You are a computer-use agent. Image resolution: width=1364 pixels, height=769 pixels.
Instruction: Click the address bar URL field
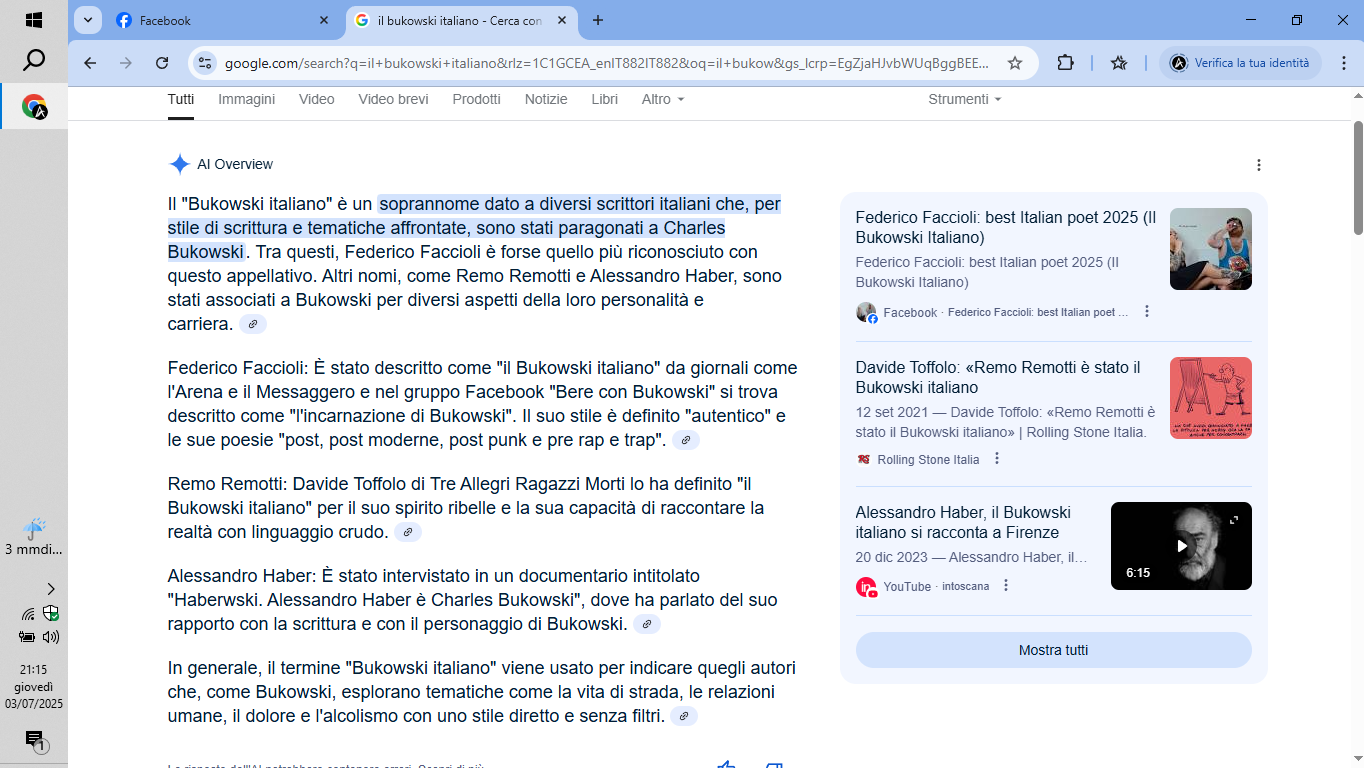point(607,63)
